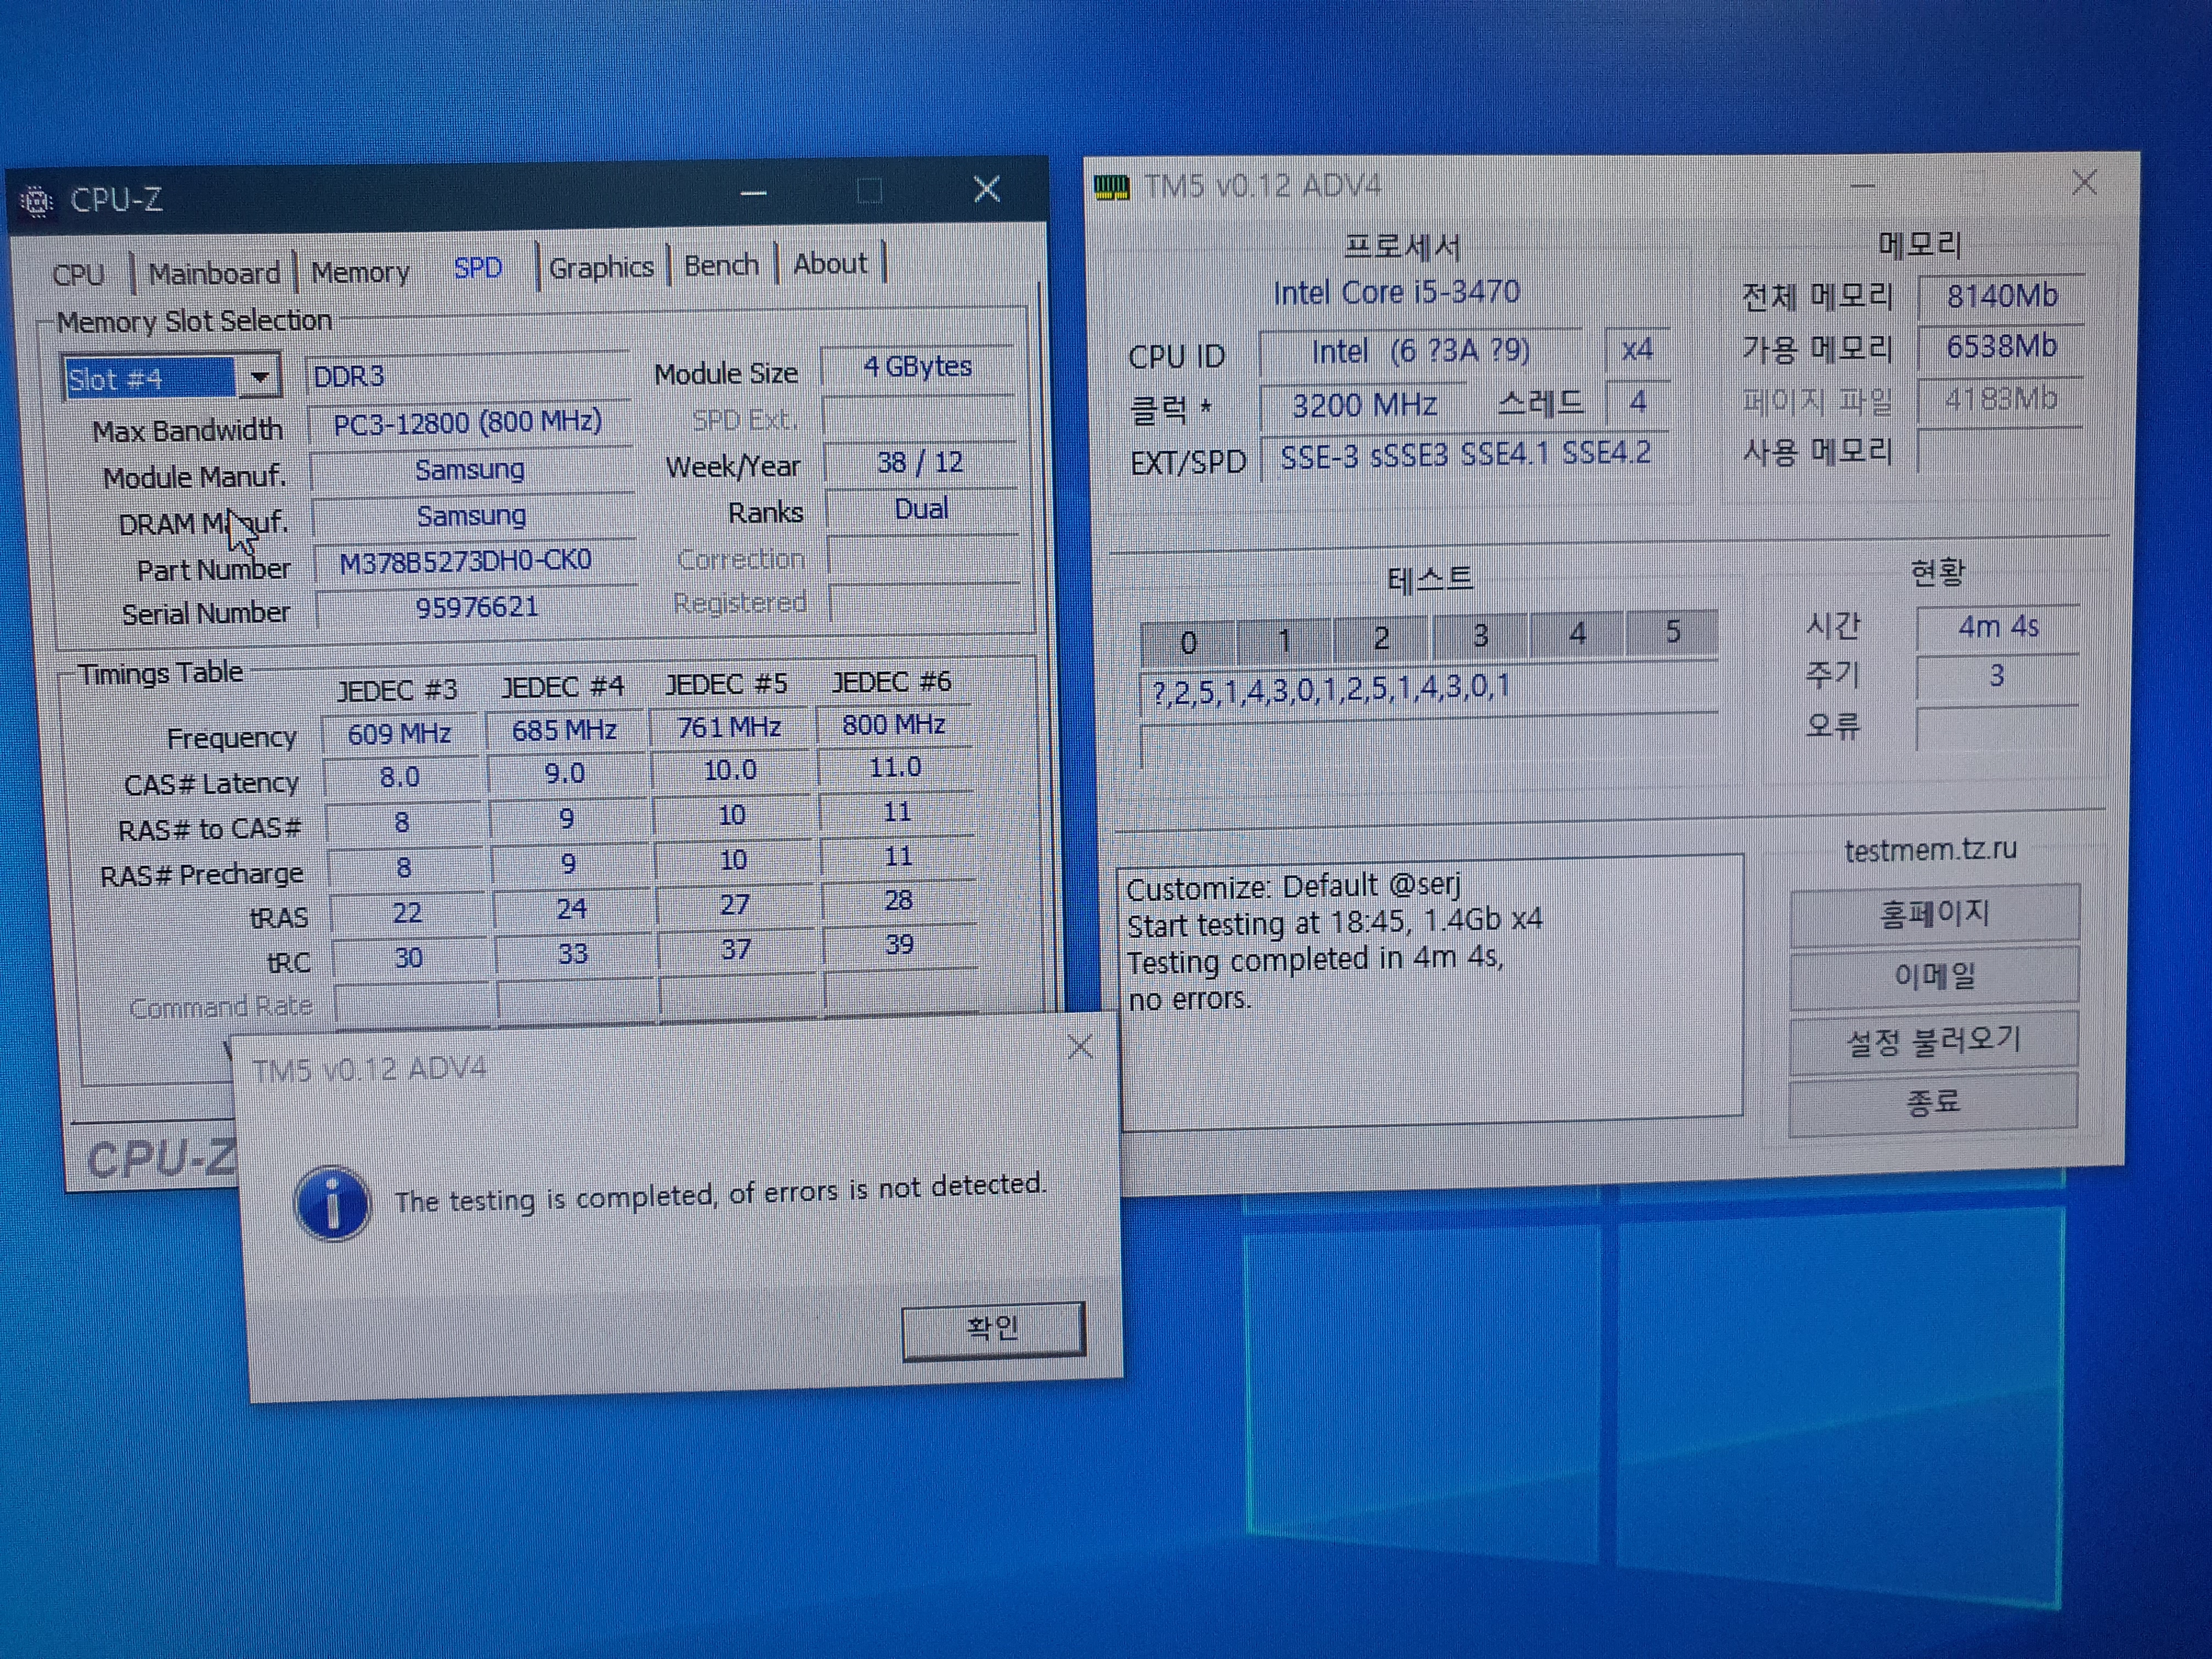The height and width of the screenshot is (1659, 2212).
Task: Click the blue info icon in the dialog
Action: [x=333, y=1203]
